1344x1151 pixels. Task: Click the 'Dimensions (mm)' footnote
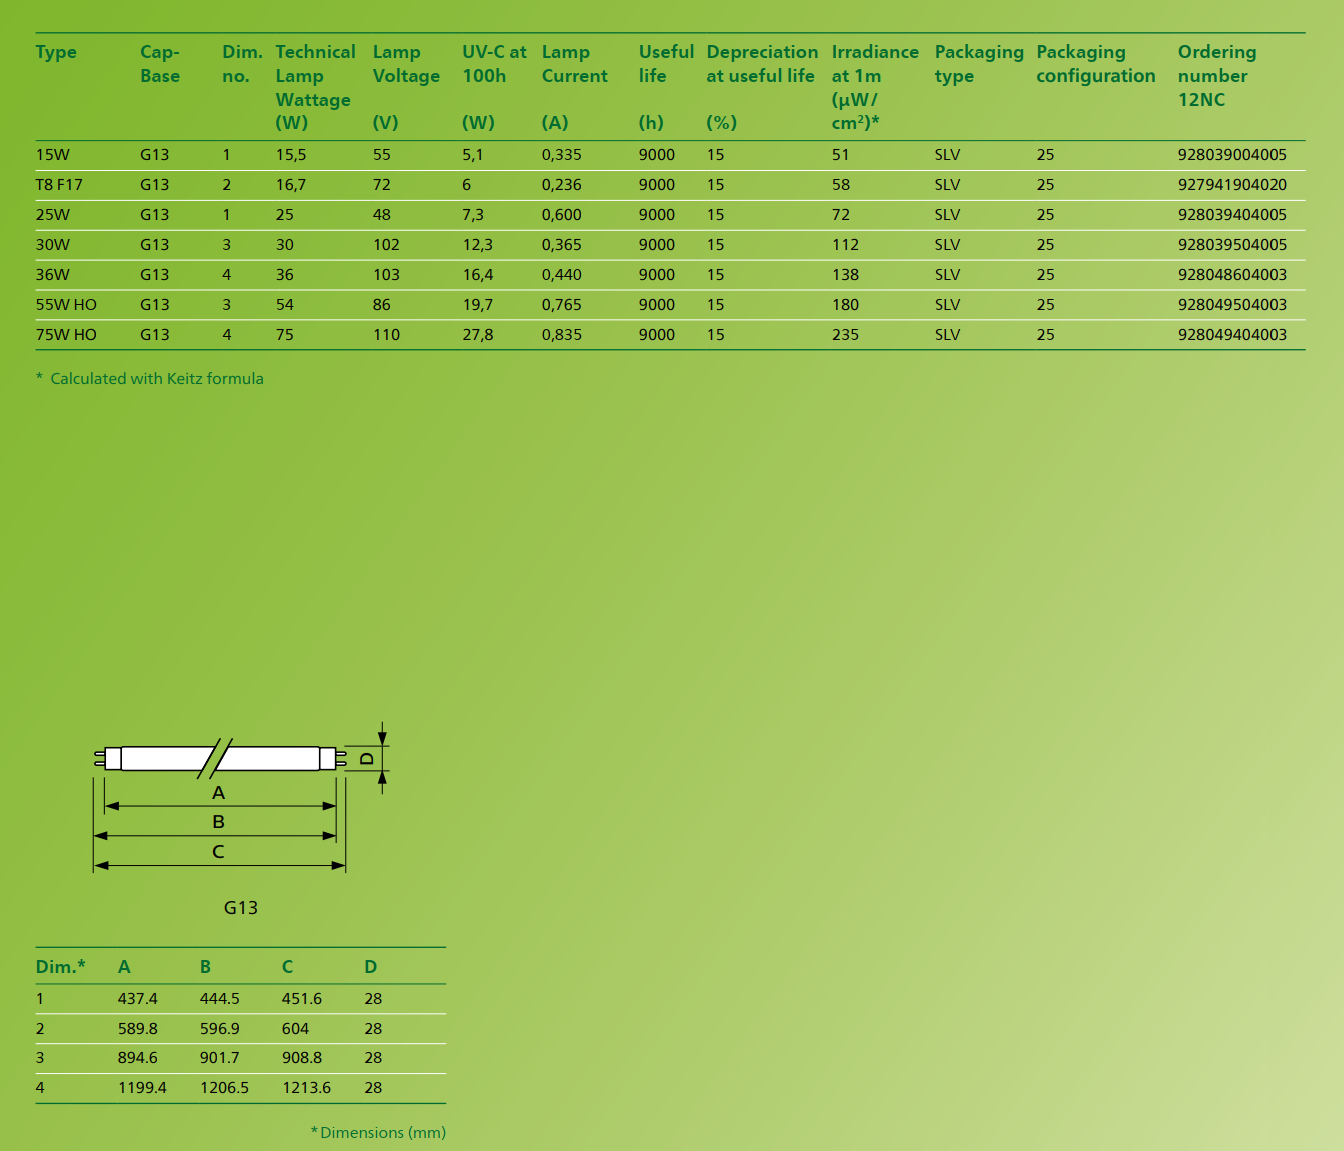tap(382, 1132)
